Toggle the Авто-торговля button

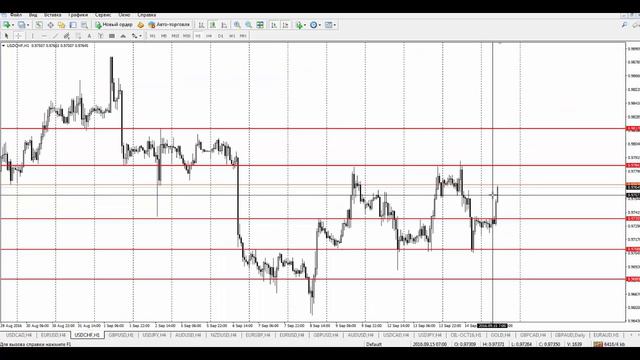coord(169,25)
